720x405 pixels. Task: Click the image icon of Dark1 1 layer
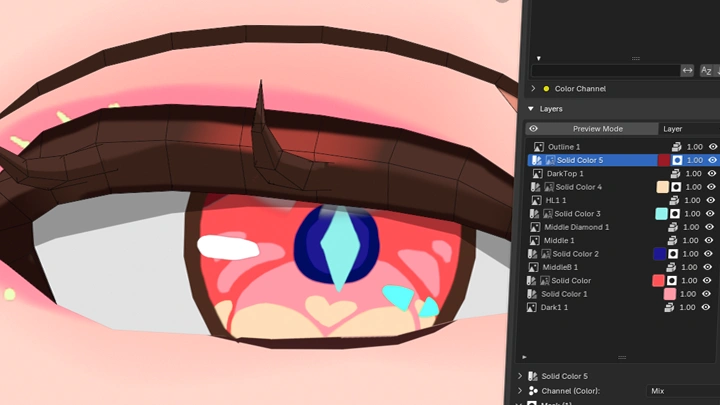click(x=531, y=307)
